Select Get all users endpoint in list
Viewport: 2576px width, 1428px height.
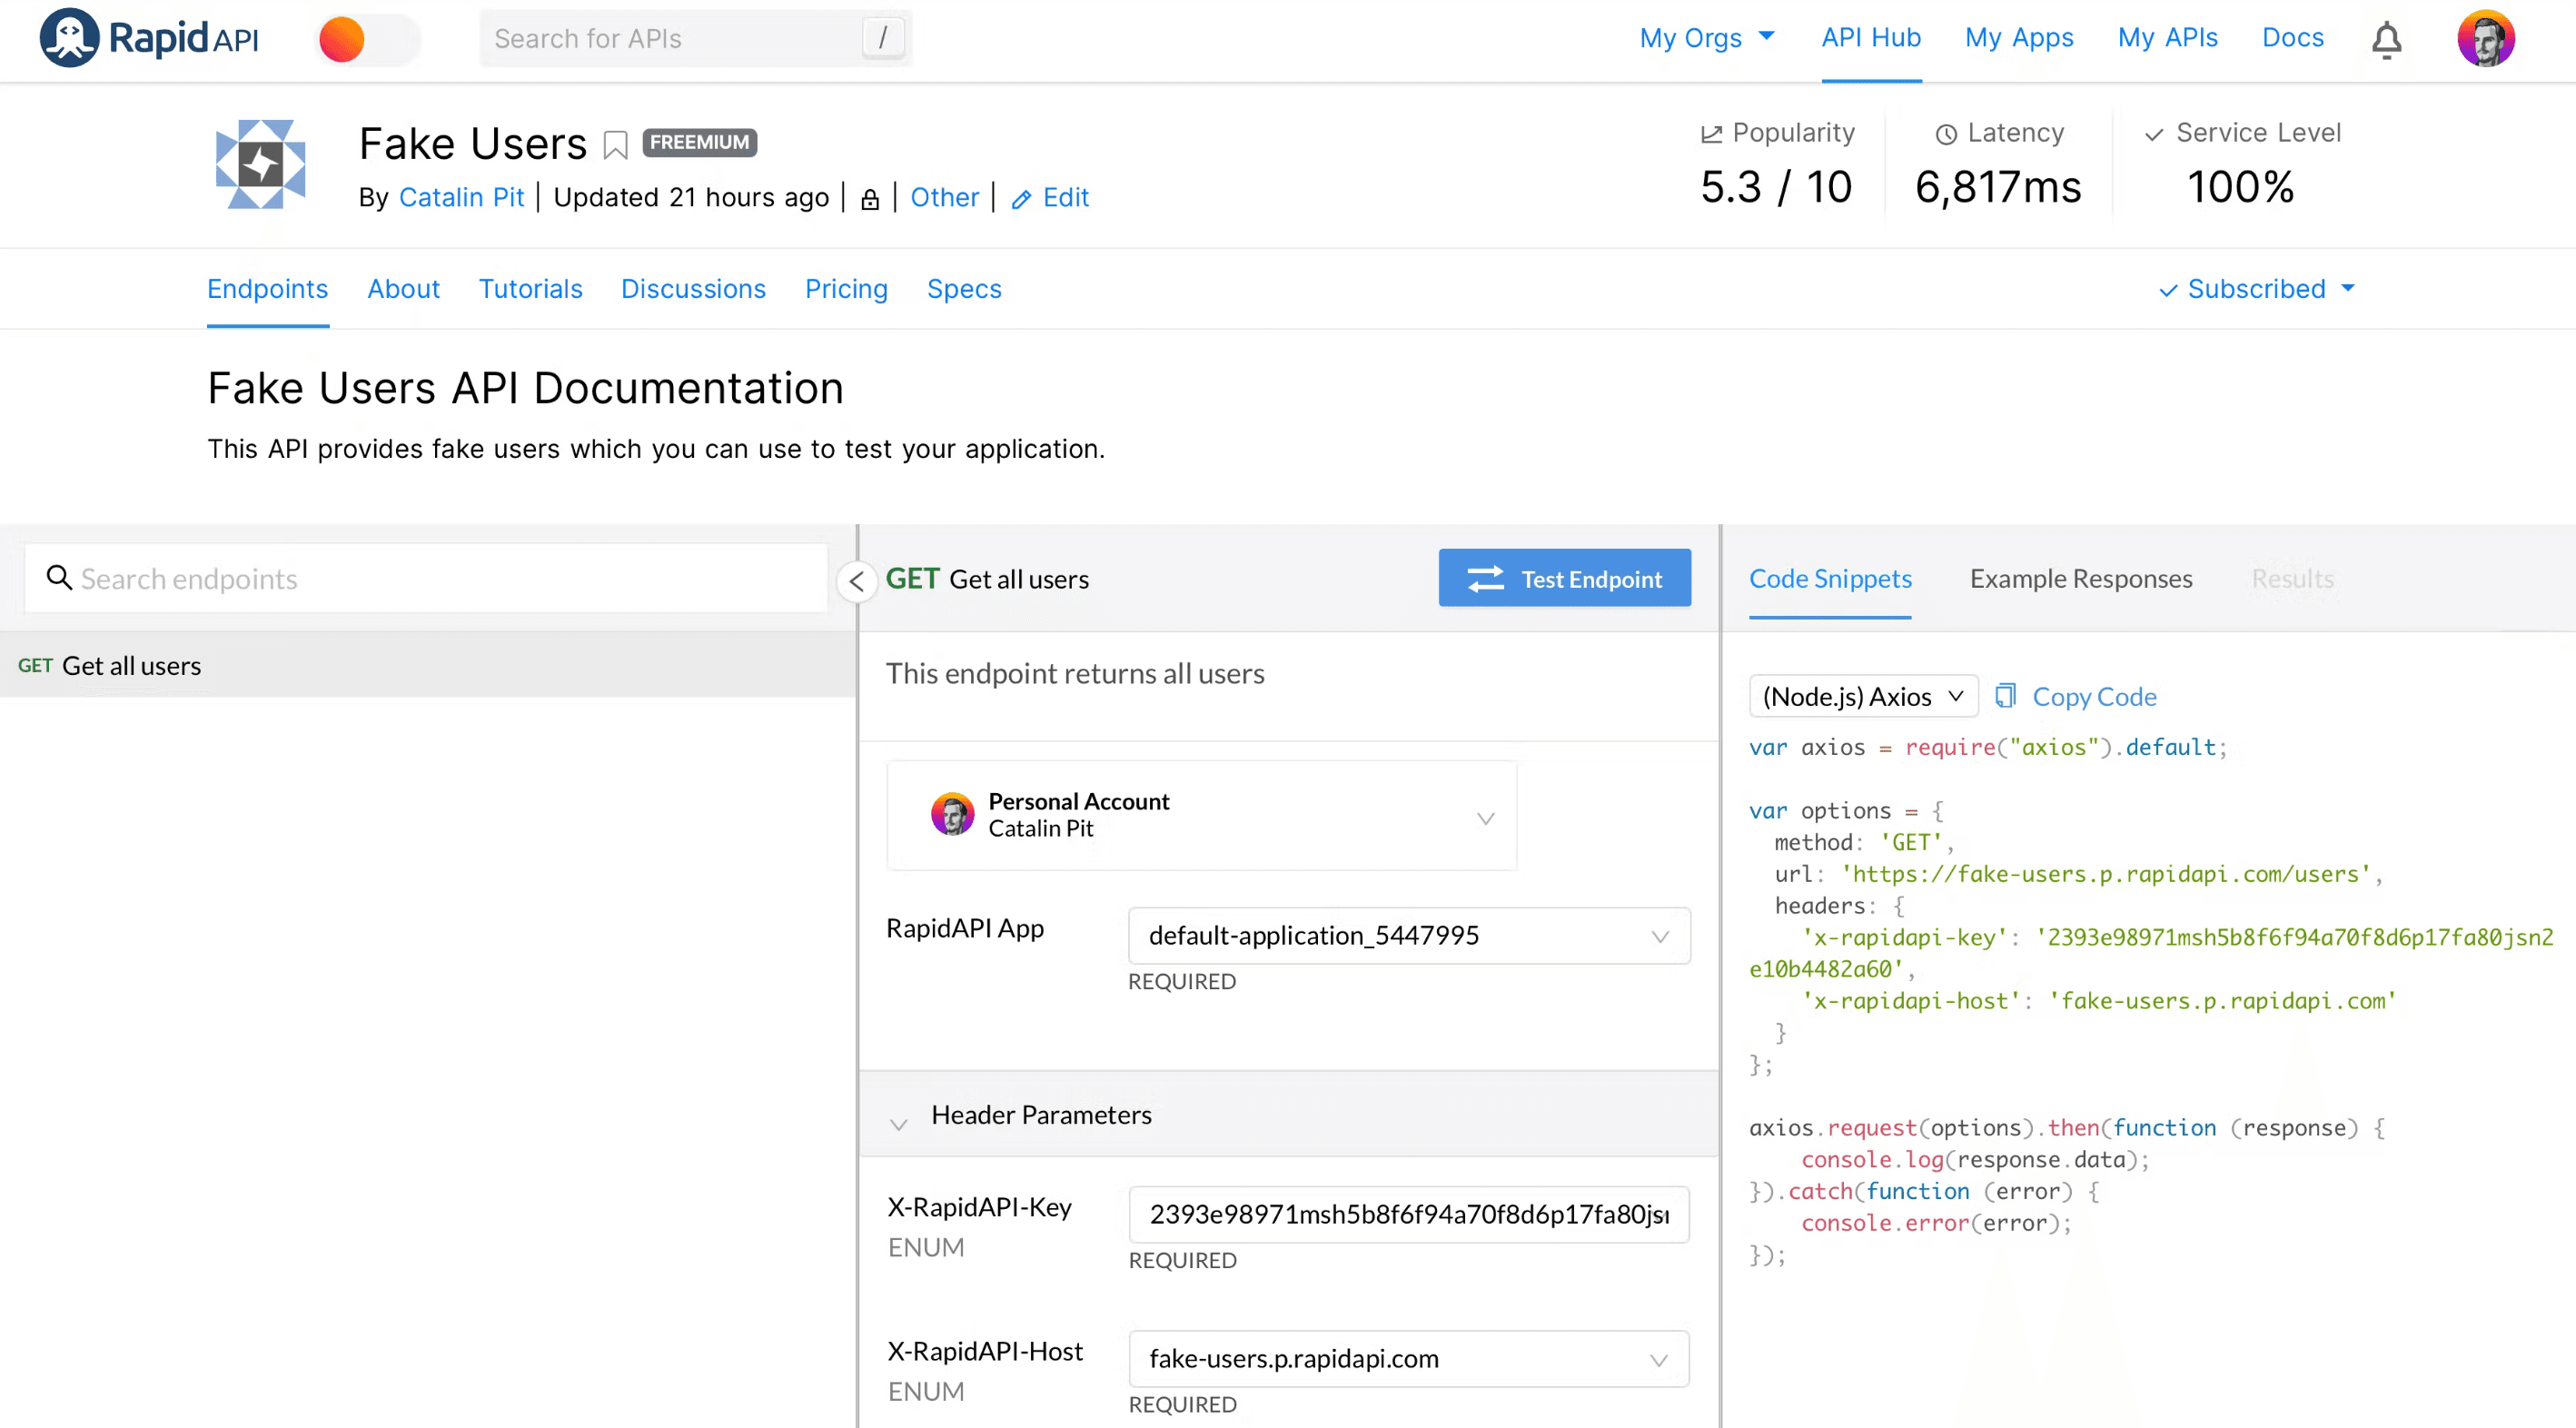tap(427, 665)
